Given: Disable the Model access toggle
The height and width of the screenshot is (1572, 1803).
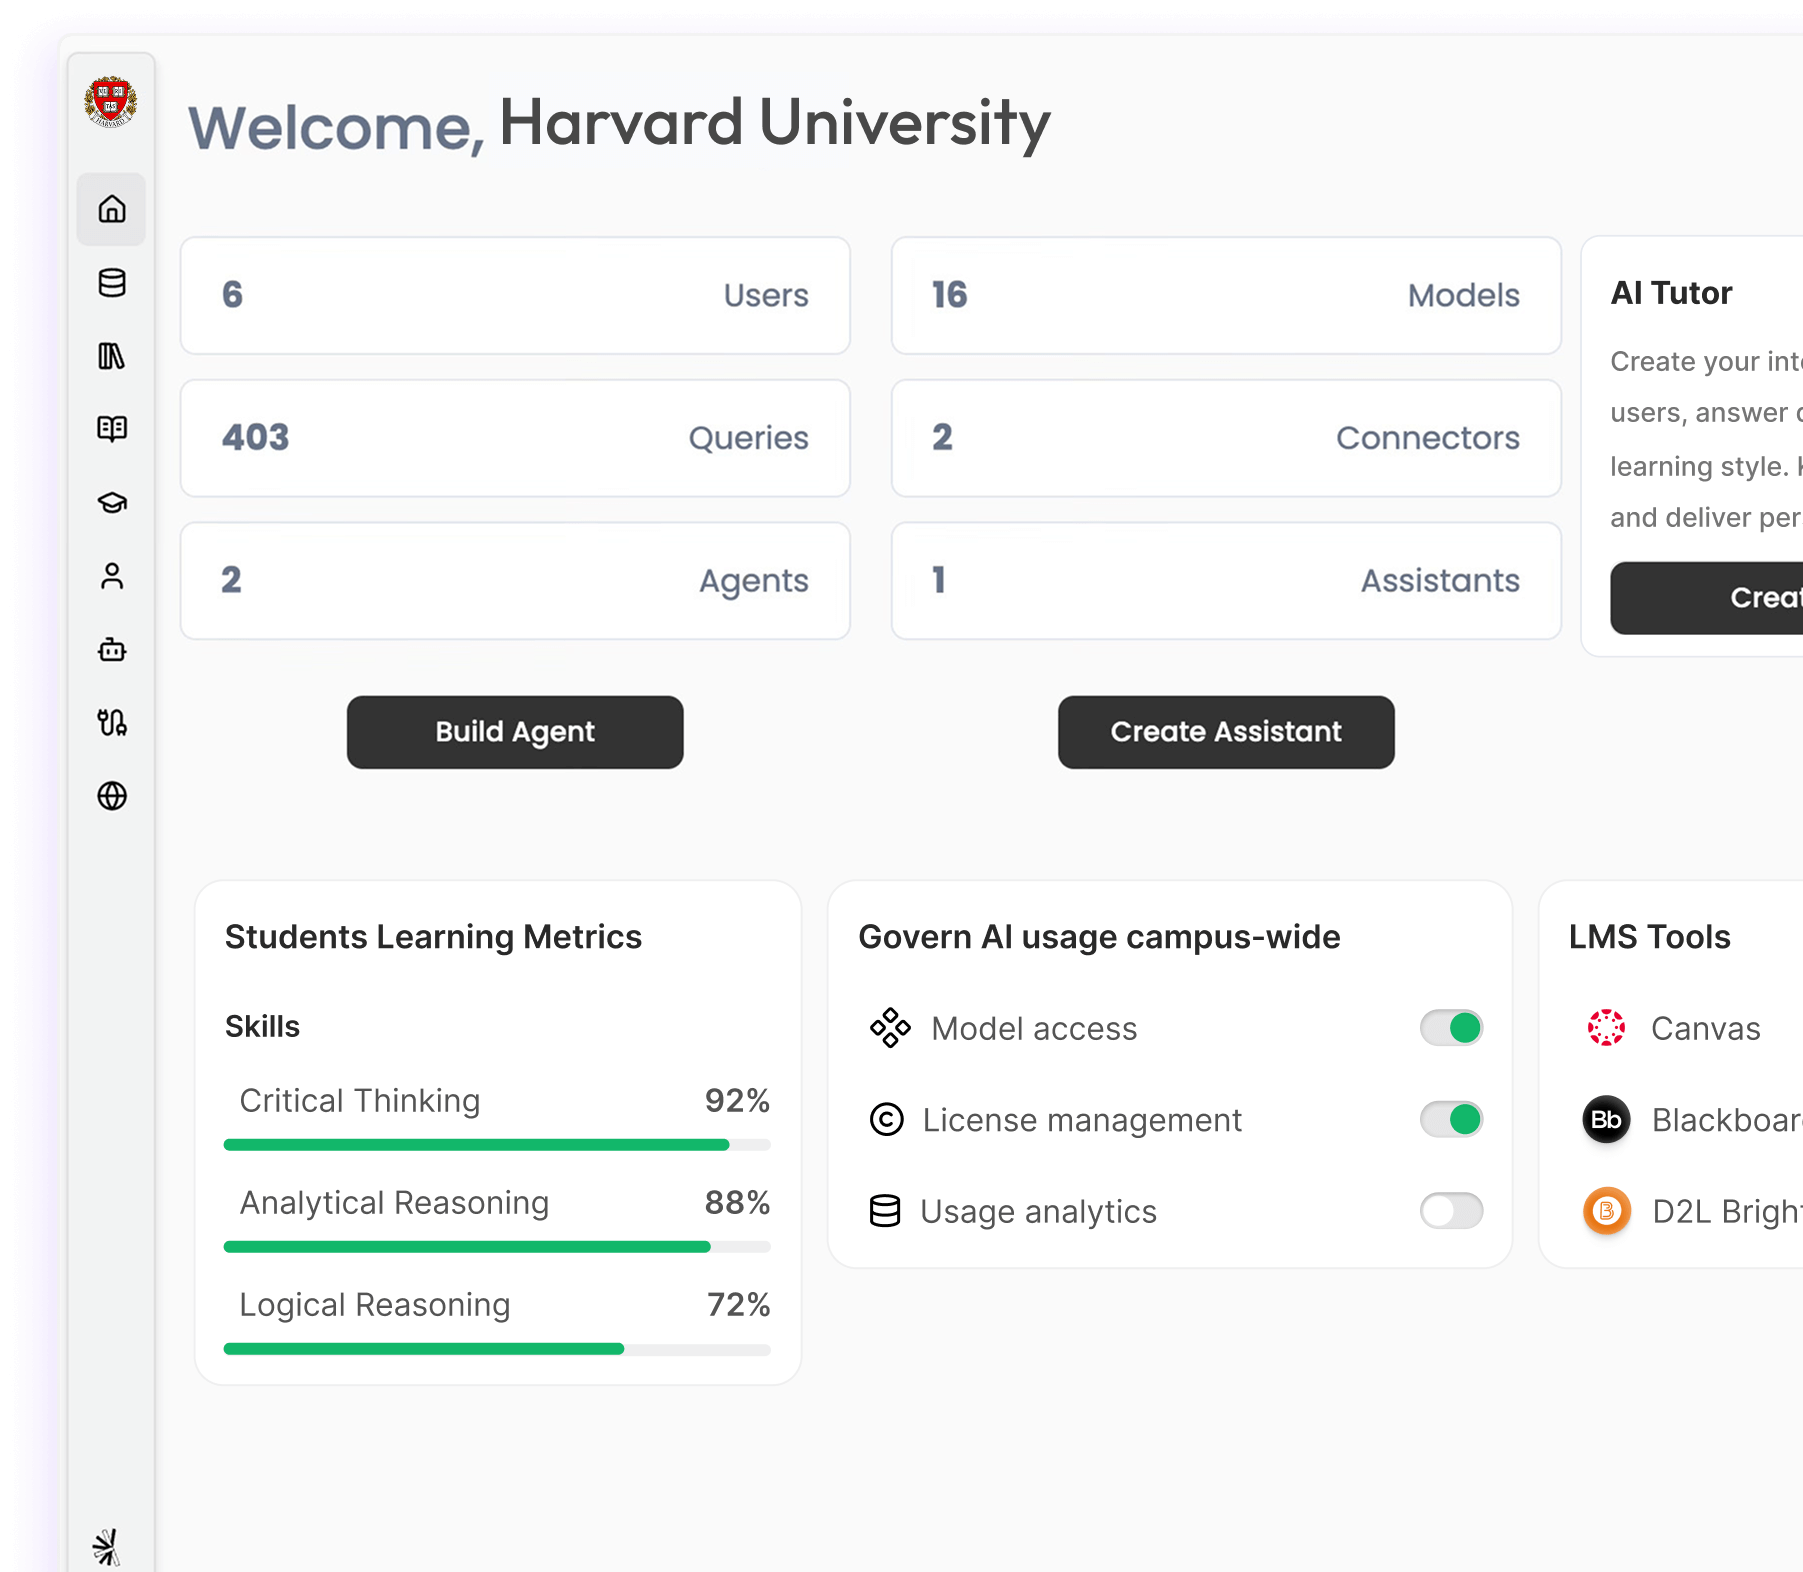Looking at the screenshot, I should 1451,1028.
